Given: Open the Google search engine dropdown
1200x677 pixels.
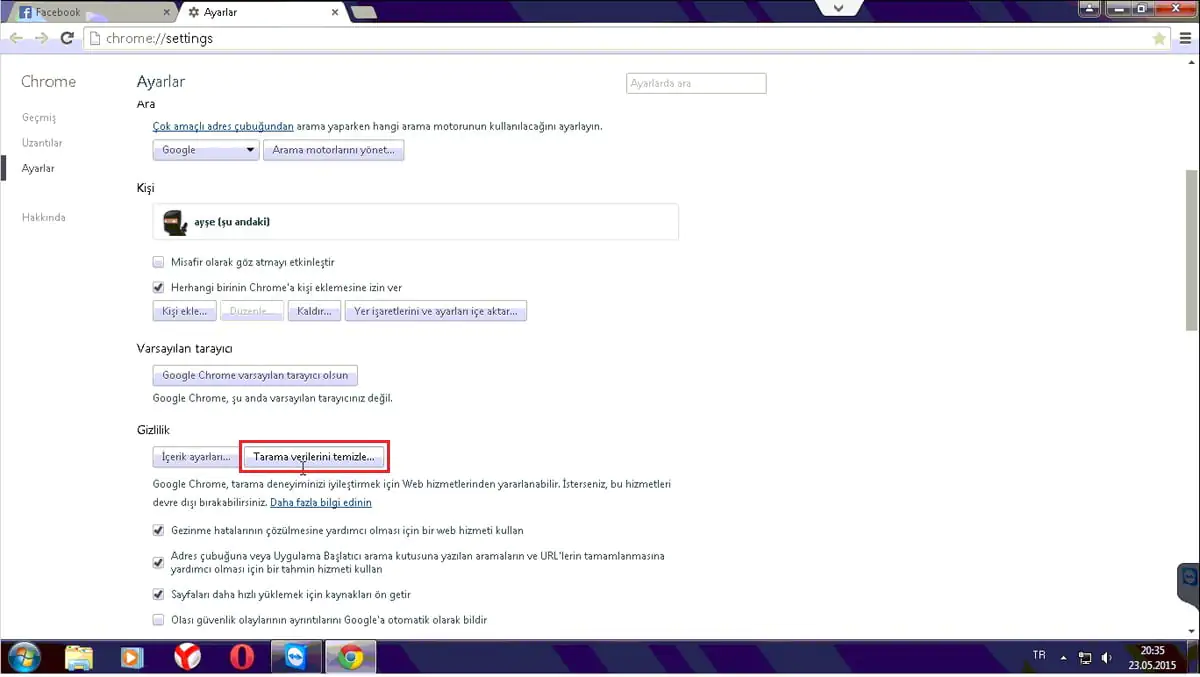Looking at the screenshot, I should click(x=205, y=149).
